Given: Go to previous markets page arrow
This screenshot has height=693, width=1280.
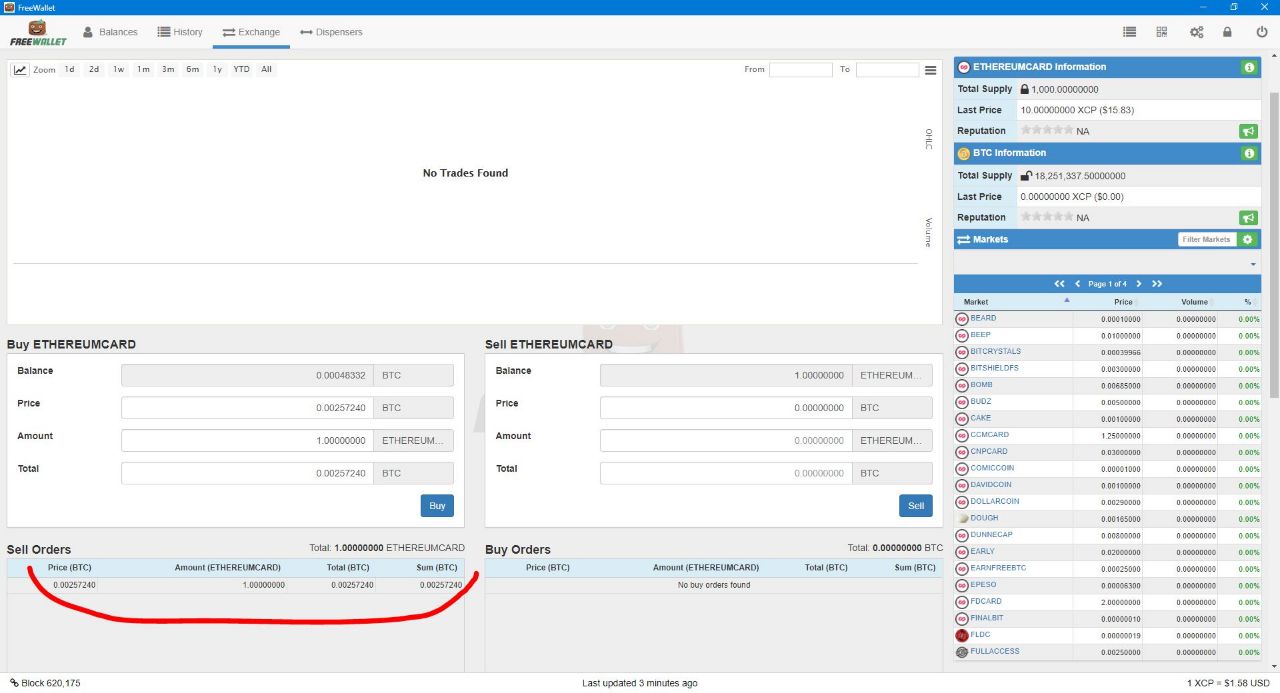Looking at the screenshot, I should point(1077,284).
